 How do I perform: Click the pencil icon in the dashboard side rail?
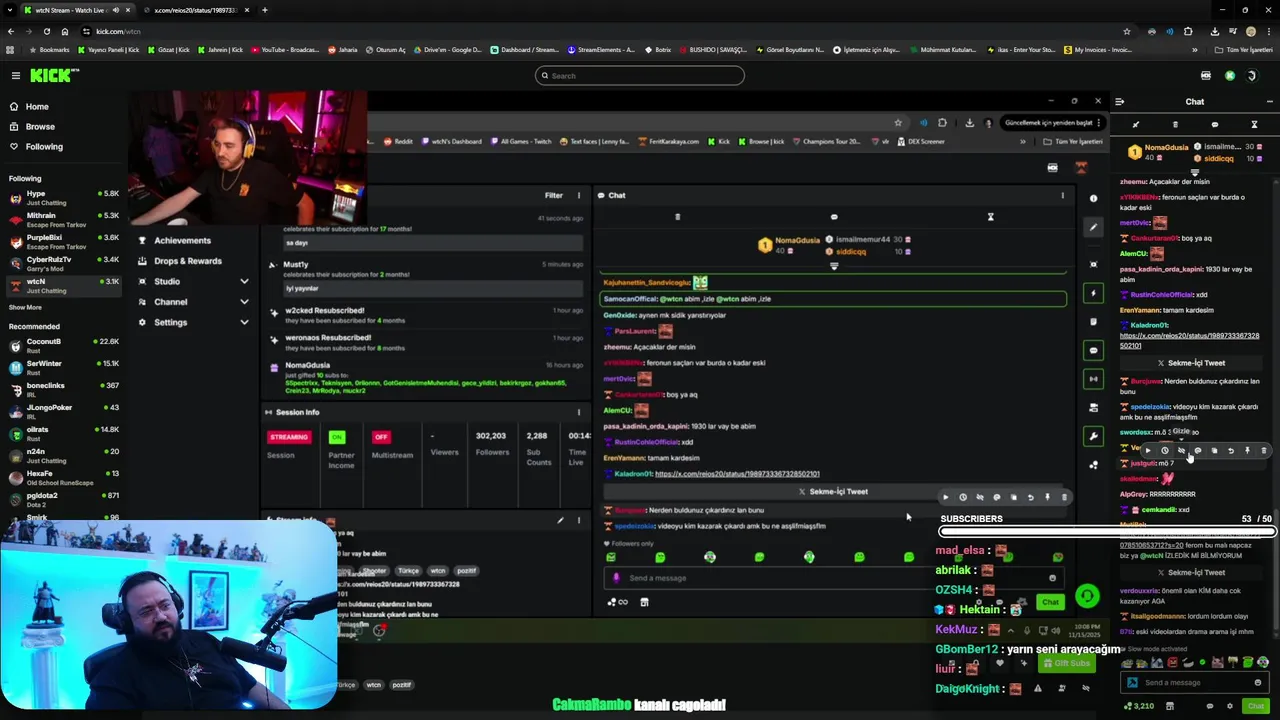tap(1093, 227)
